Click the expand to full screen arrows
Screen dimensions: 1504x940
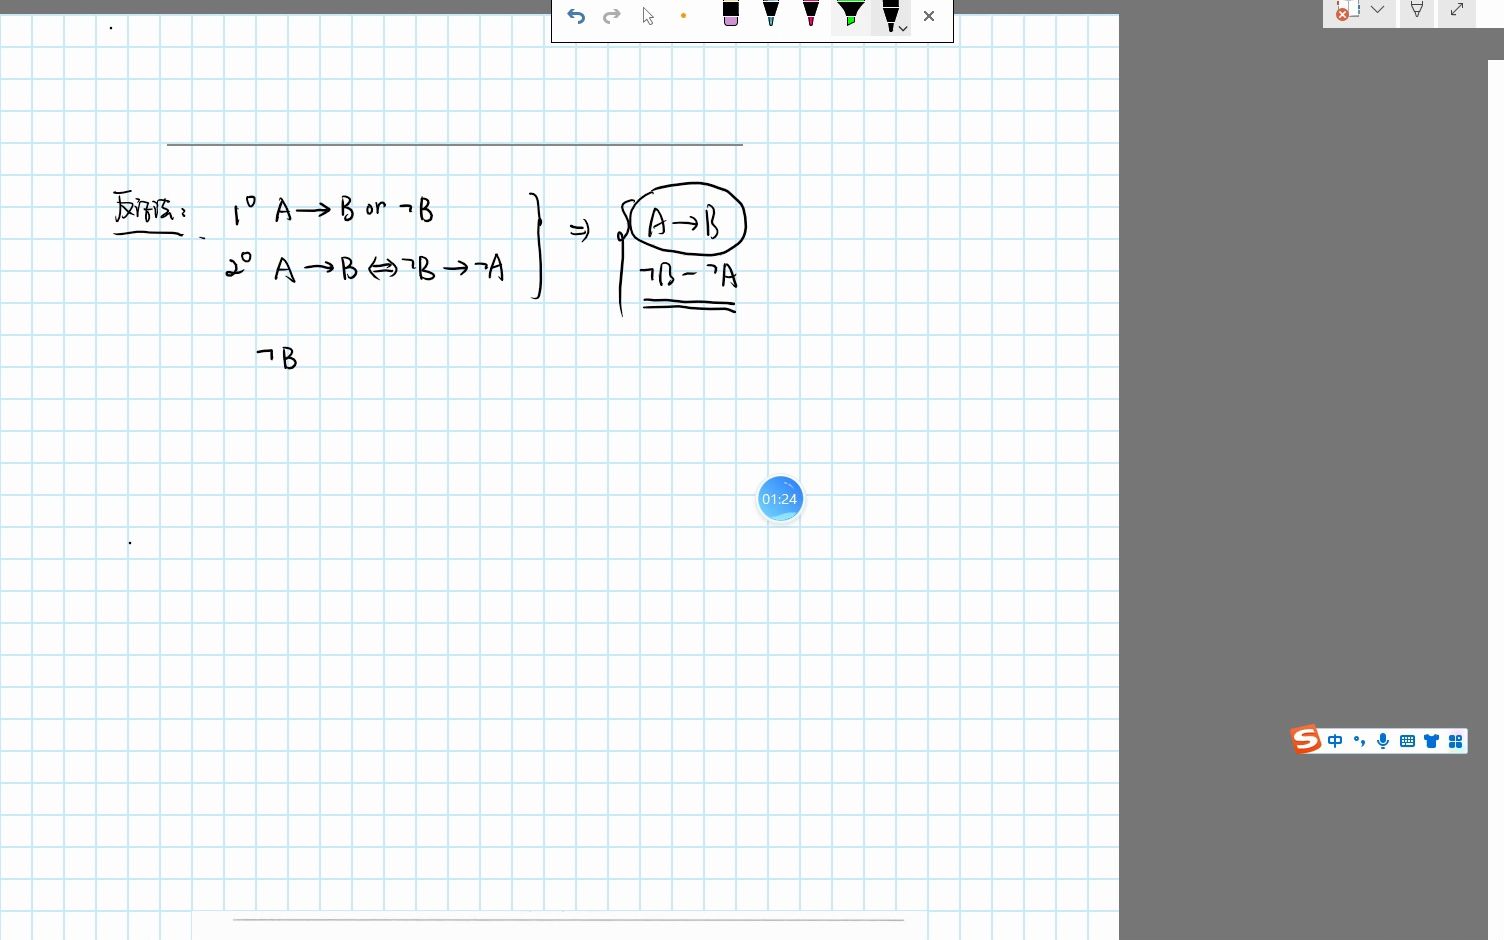1457,10
